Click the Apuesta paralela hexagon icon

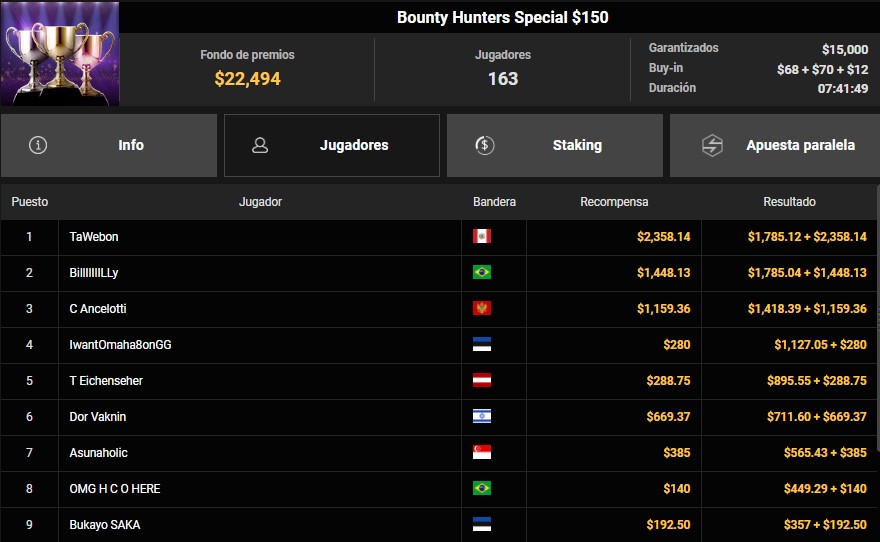point(712,145)
